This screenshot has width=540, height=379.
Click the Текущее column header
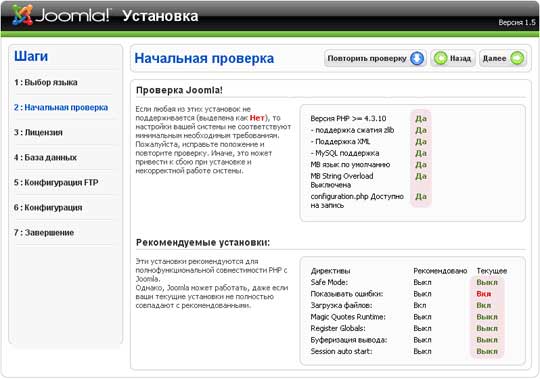tap(492, 271)
